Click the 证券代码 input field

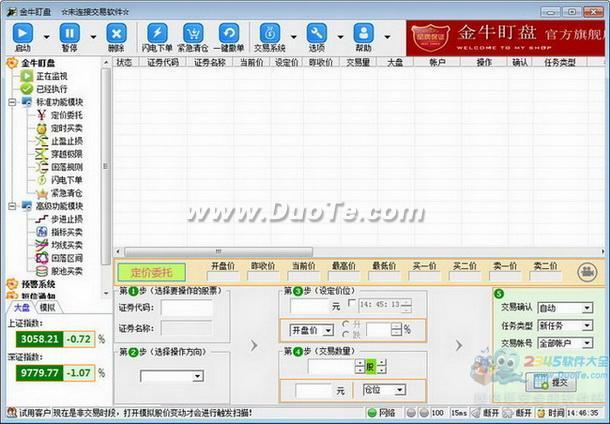click(187, 307)
